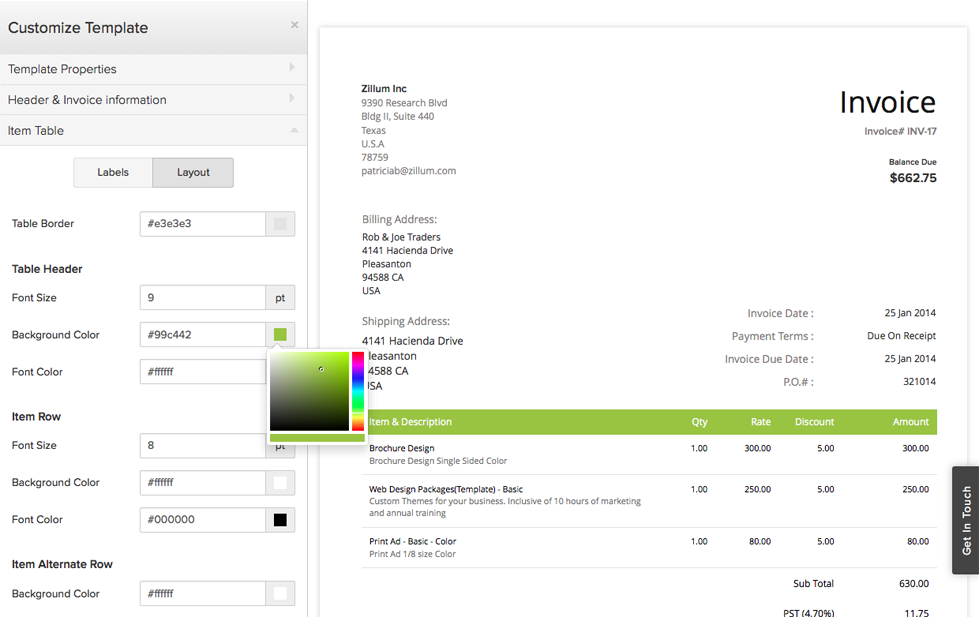Click Table Header Background Color hex field
This screenshot has width=980, height=617.
pyautogui.click(x=202, y=335)
